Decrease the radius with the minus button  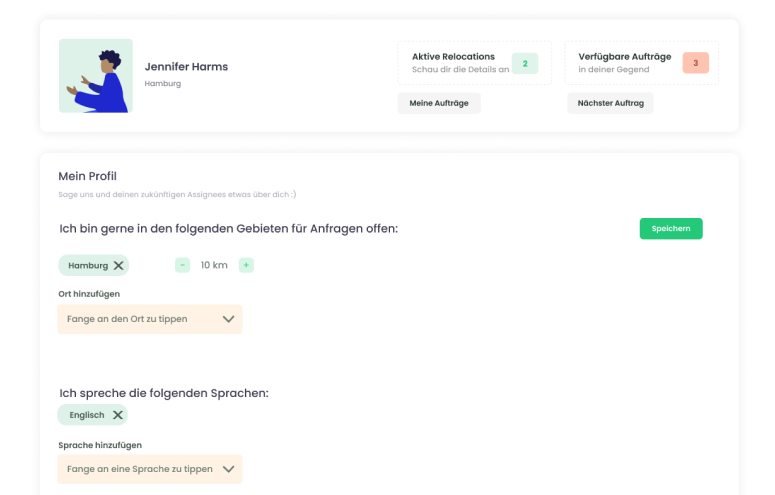pos(182,265)
